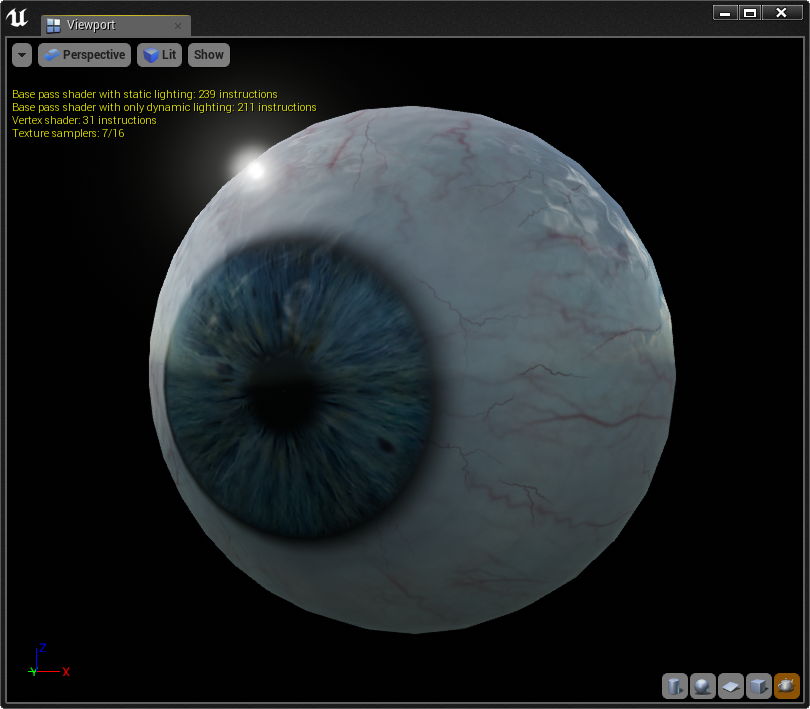Click the Unreal Engine logo icon
Image resolution: width=810 pixels, height=709 pixels.
coord(17,18)
